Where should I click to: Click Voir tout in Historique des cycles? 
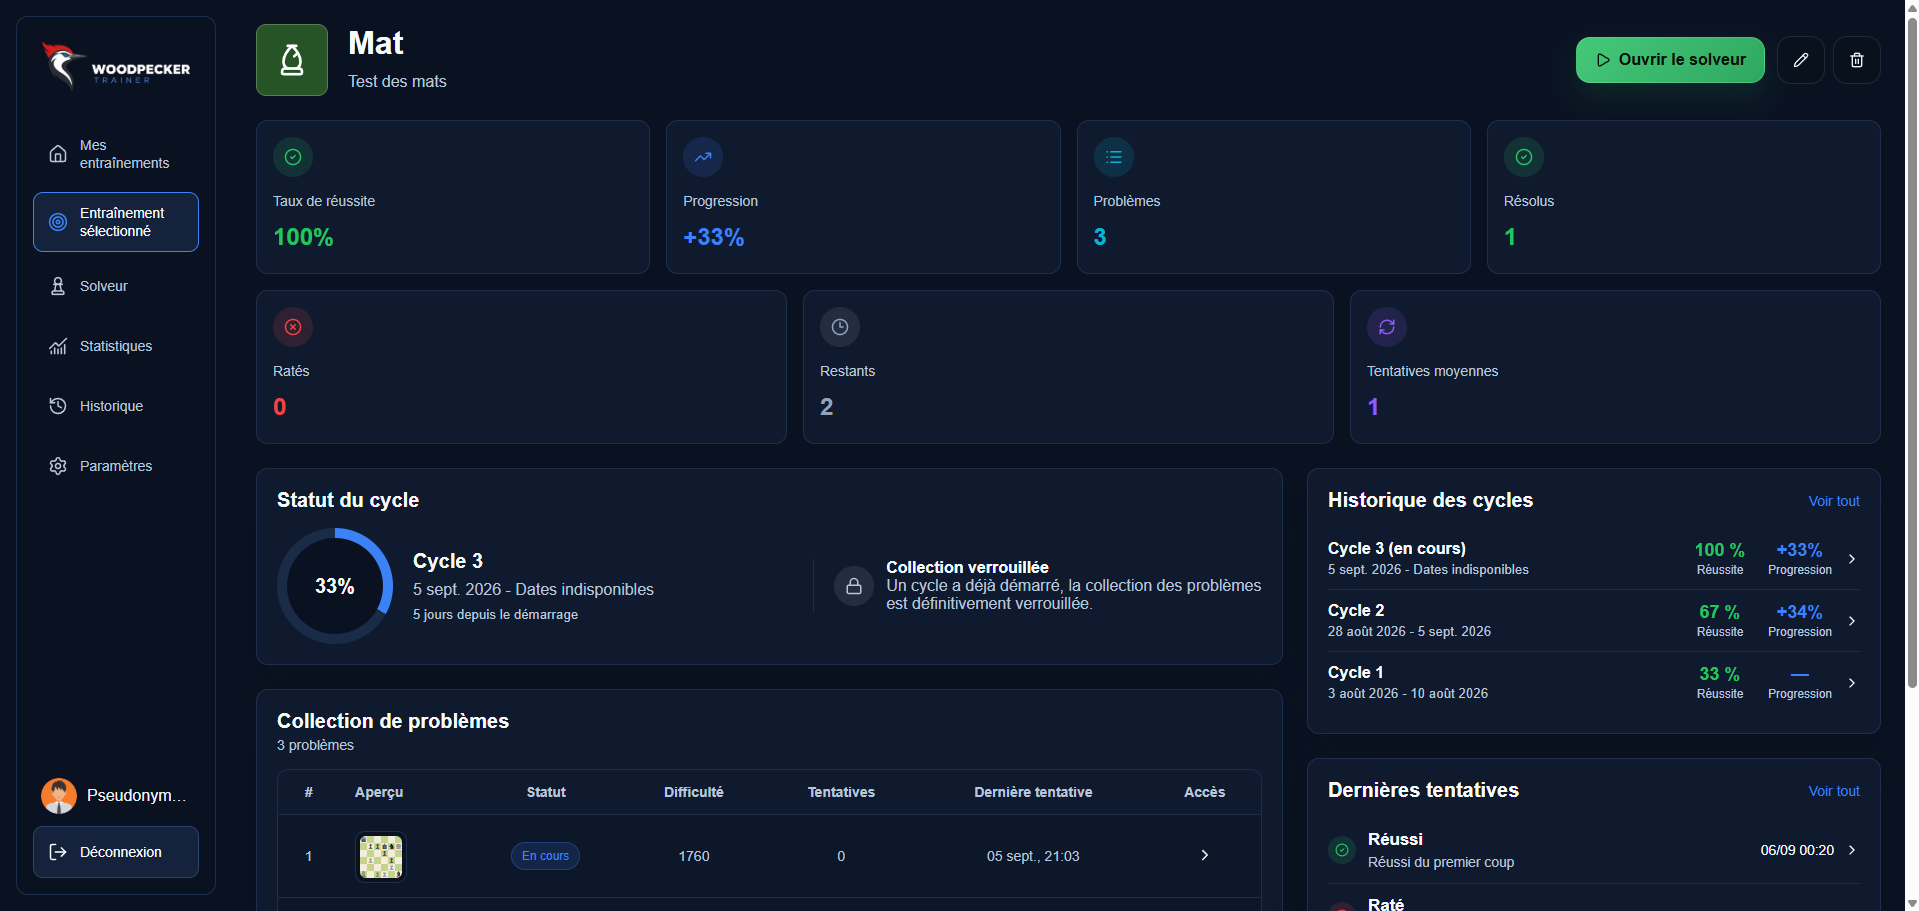coord(1834,501)
